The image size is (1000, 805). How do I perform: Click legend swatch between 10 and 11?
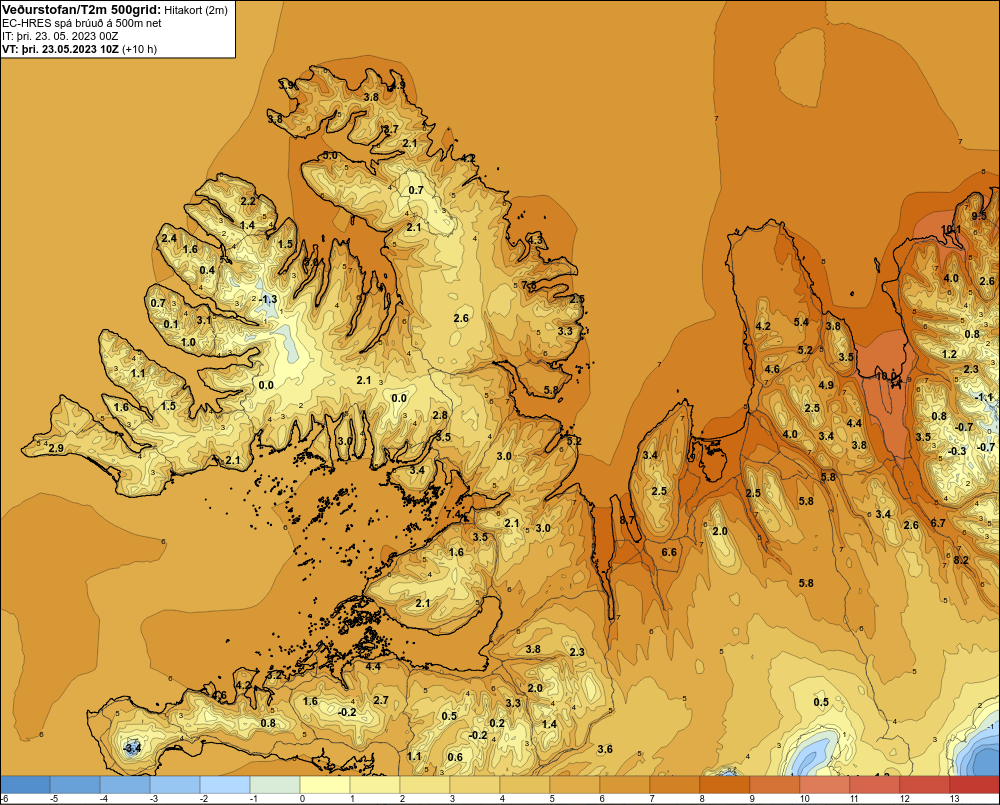[x=825, y=784]
